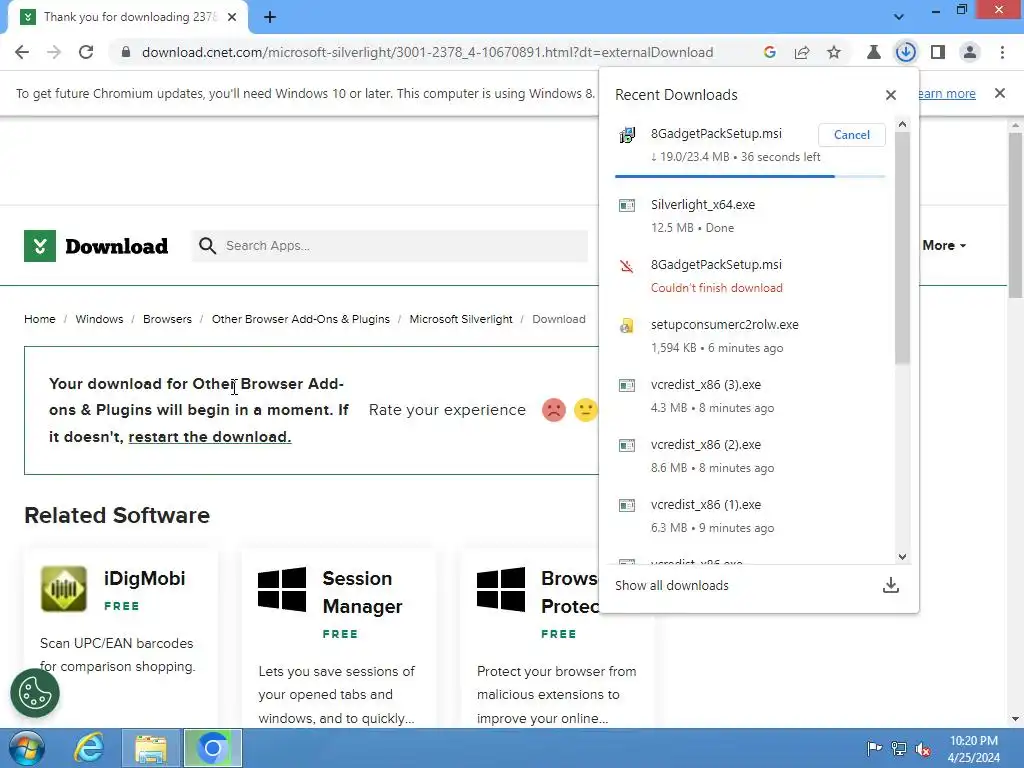Click the failed download warning icon
1024x768 pixels.
click(627, 266)
